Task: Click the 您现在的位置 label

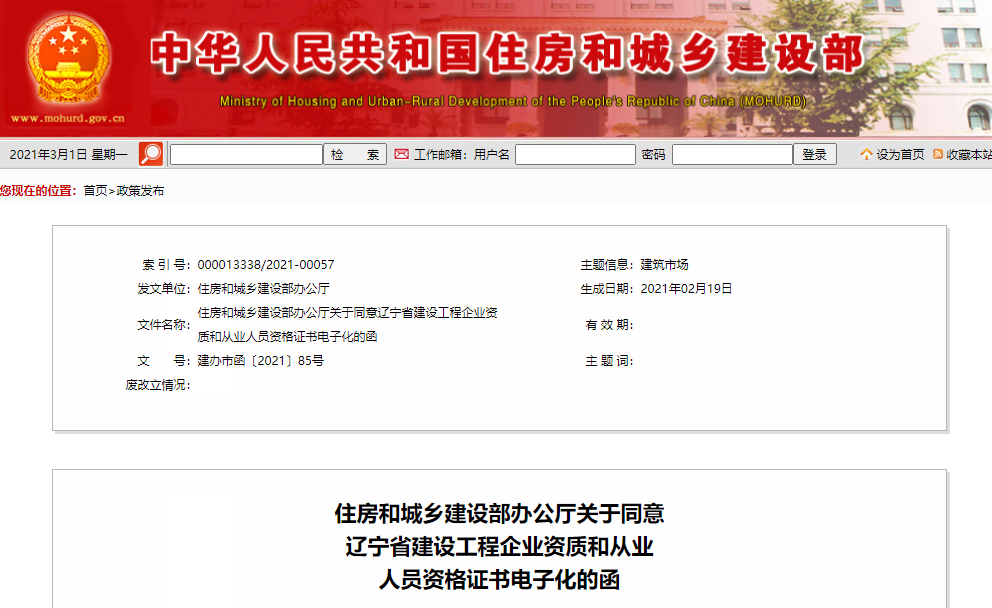Action: (39, 190)
